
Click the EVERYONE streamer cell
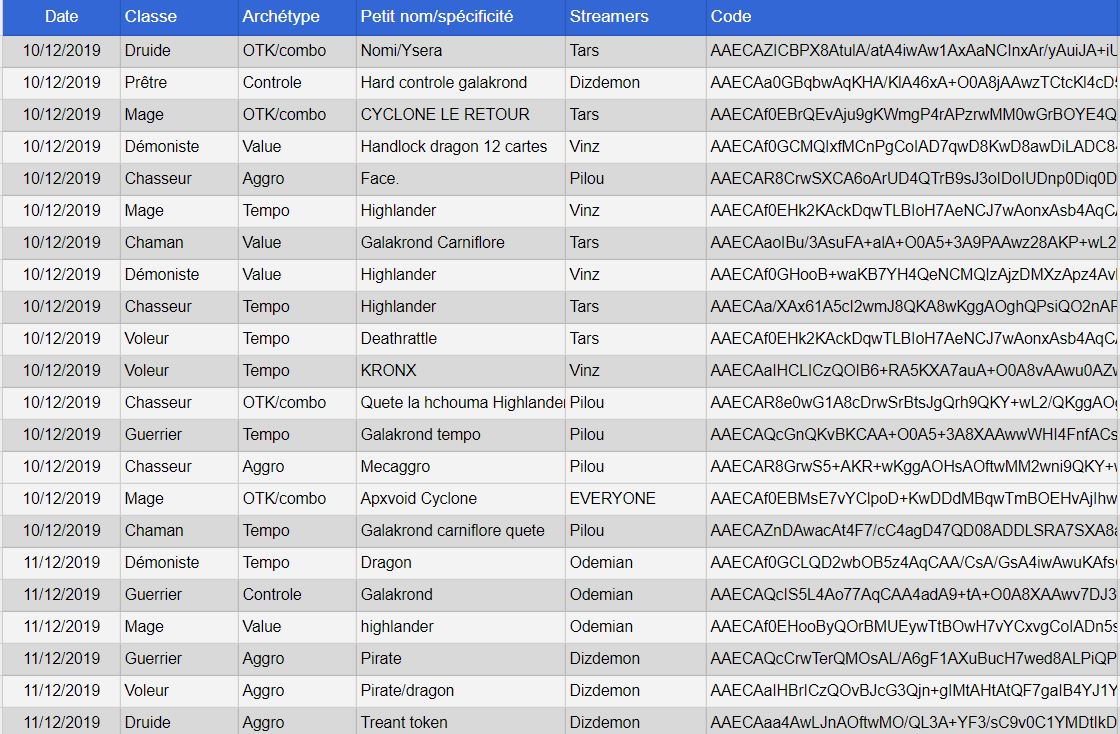point(612,498)
